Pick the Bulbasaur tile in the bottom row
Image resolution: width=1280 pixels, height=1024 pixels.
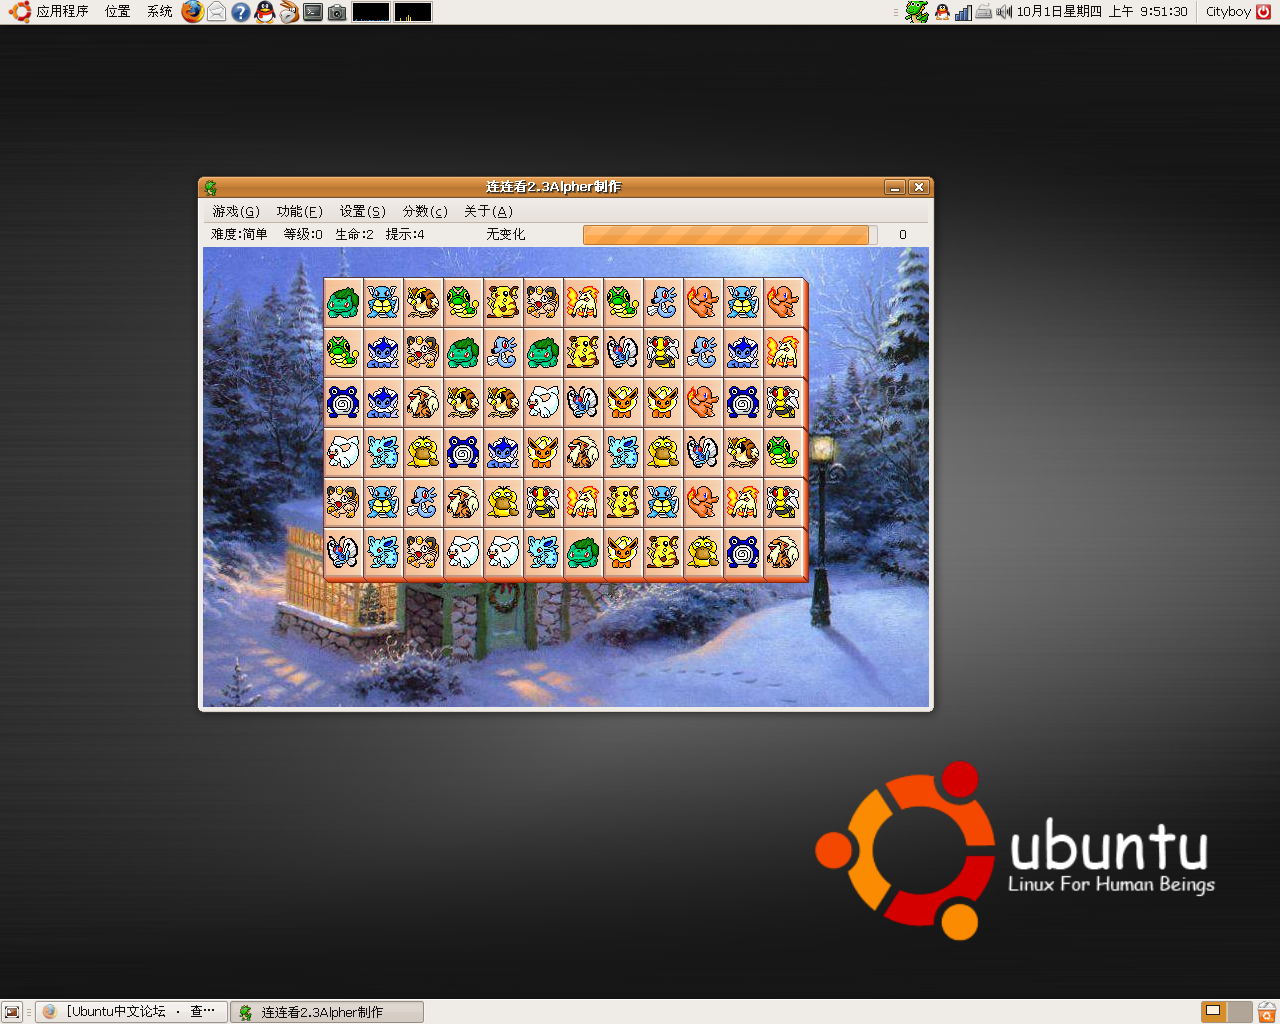point(583,551)
